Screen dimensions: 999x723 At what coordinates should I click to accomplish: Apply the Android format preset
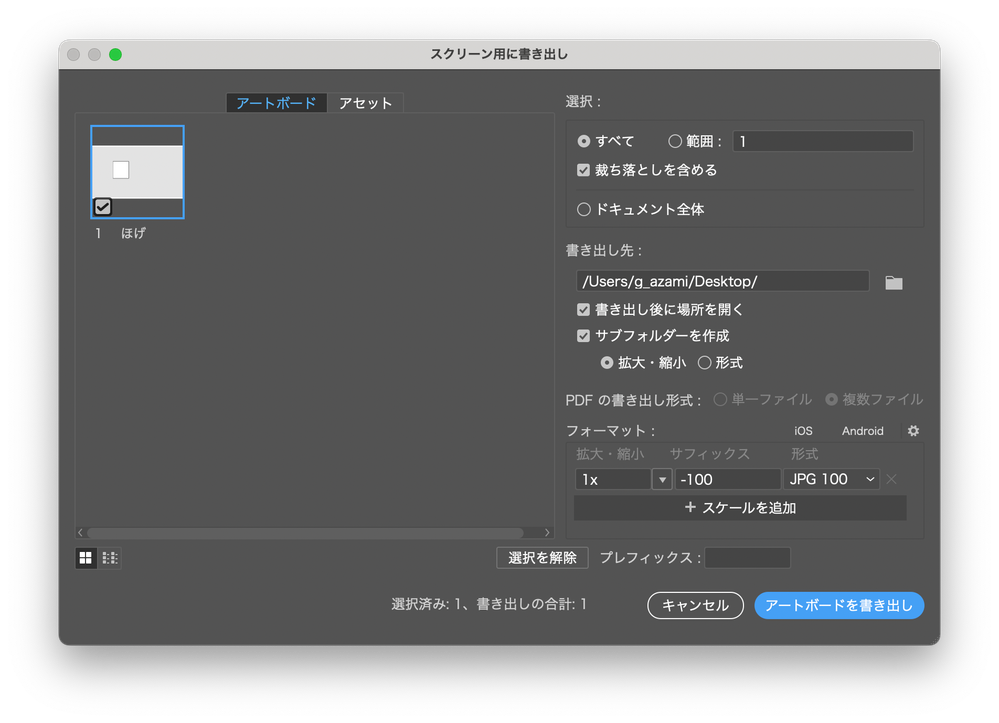pyautogui.click(x=861, y=431)
